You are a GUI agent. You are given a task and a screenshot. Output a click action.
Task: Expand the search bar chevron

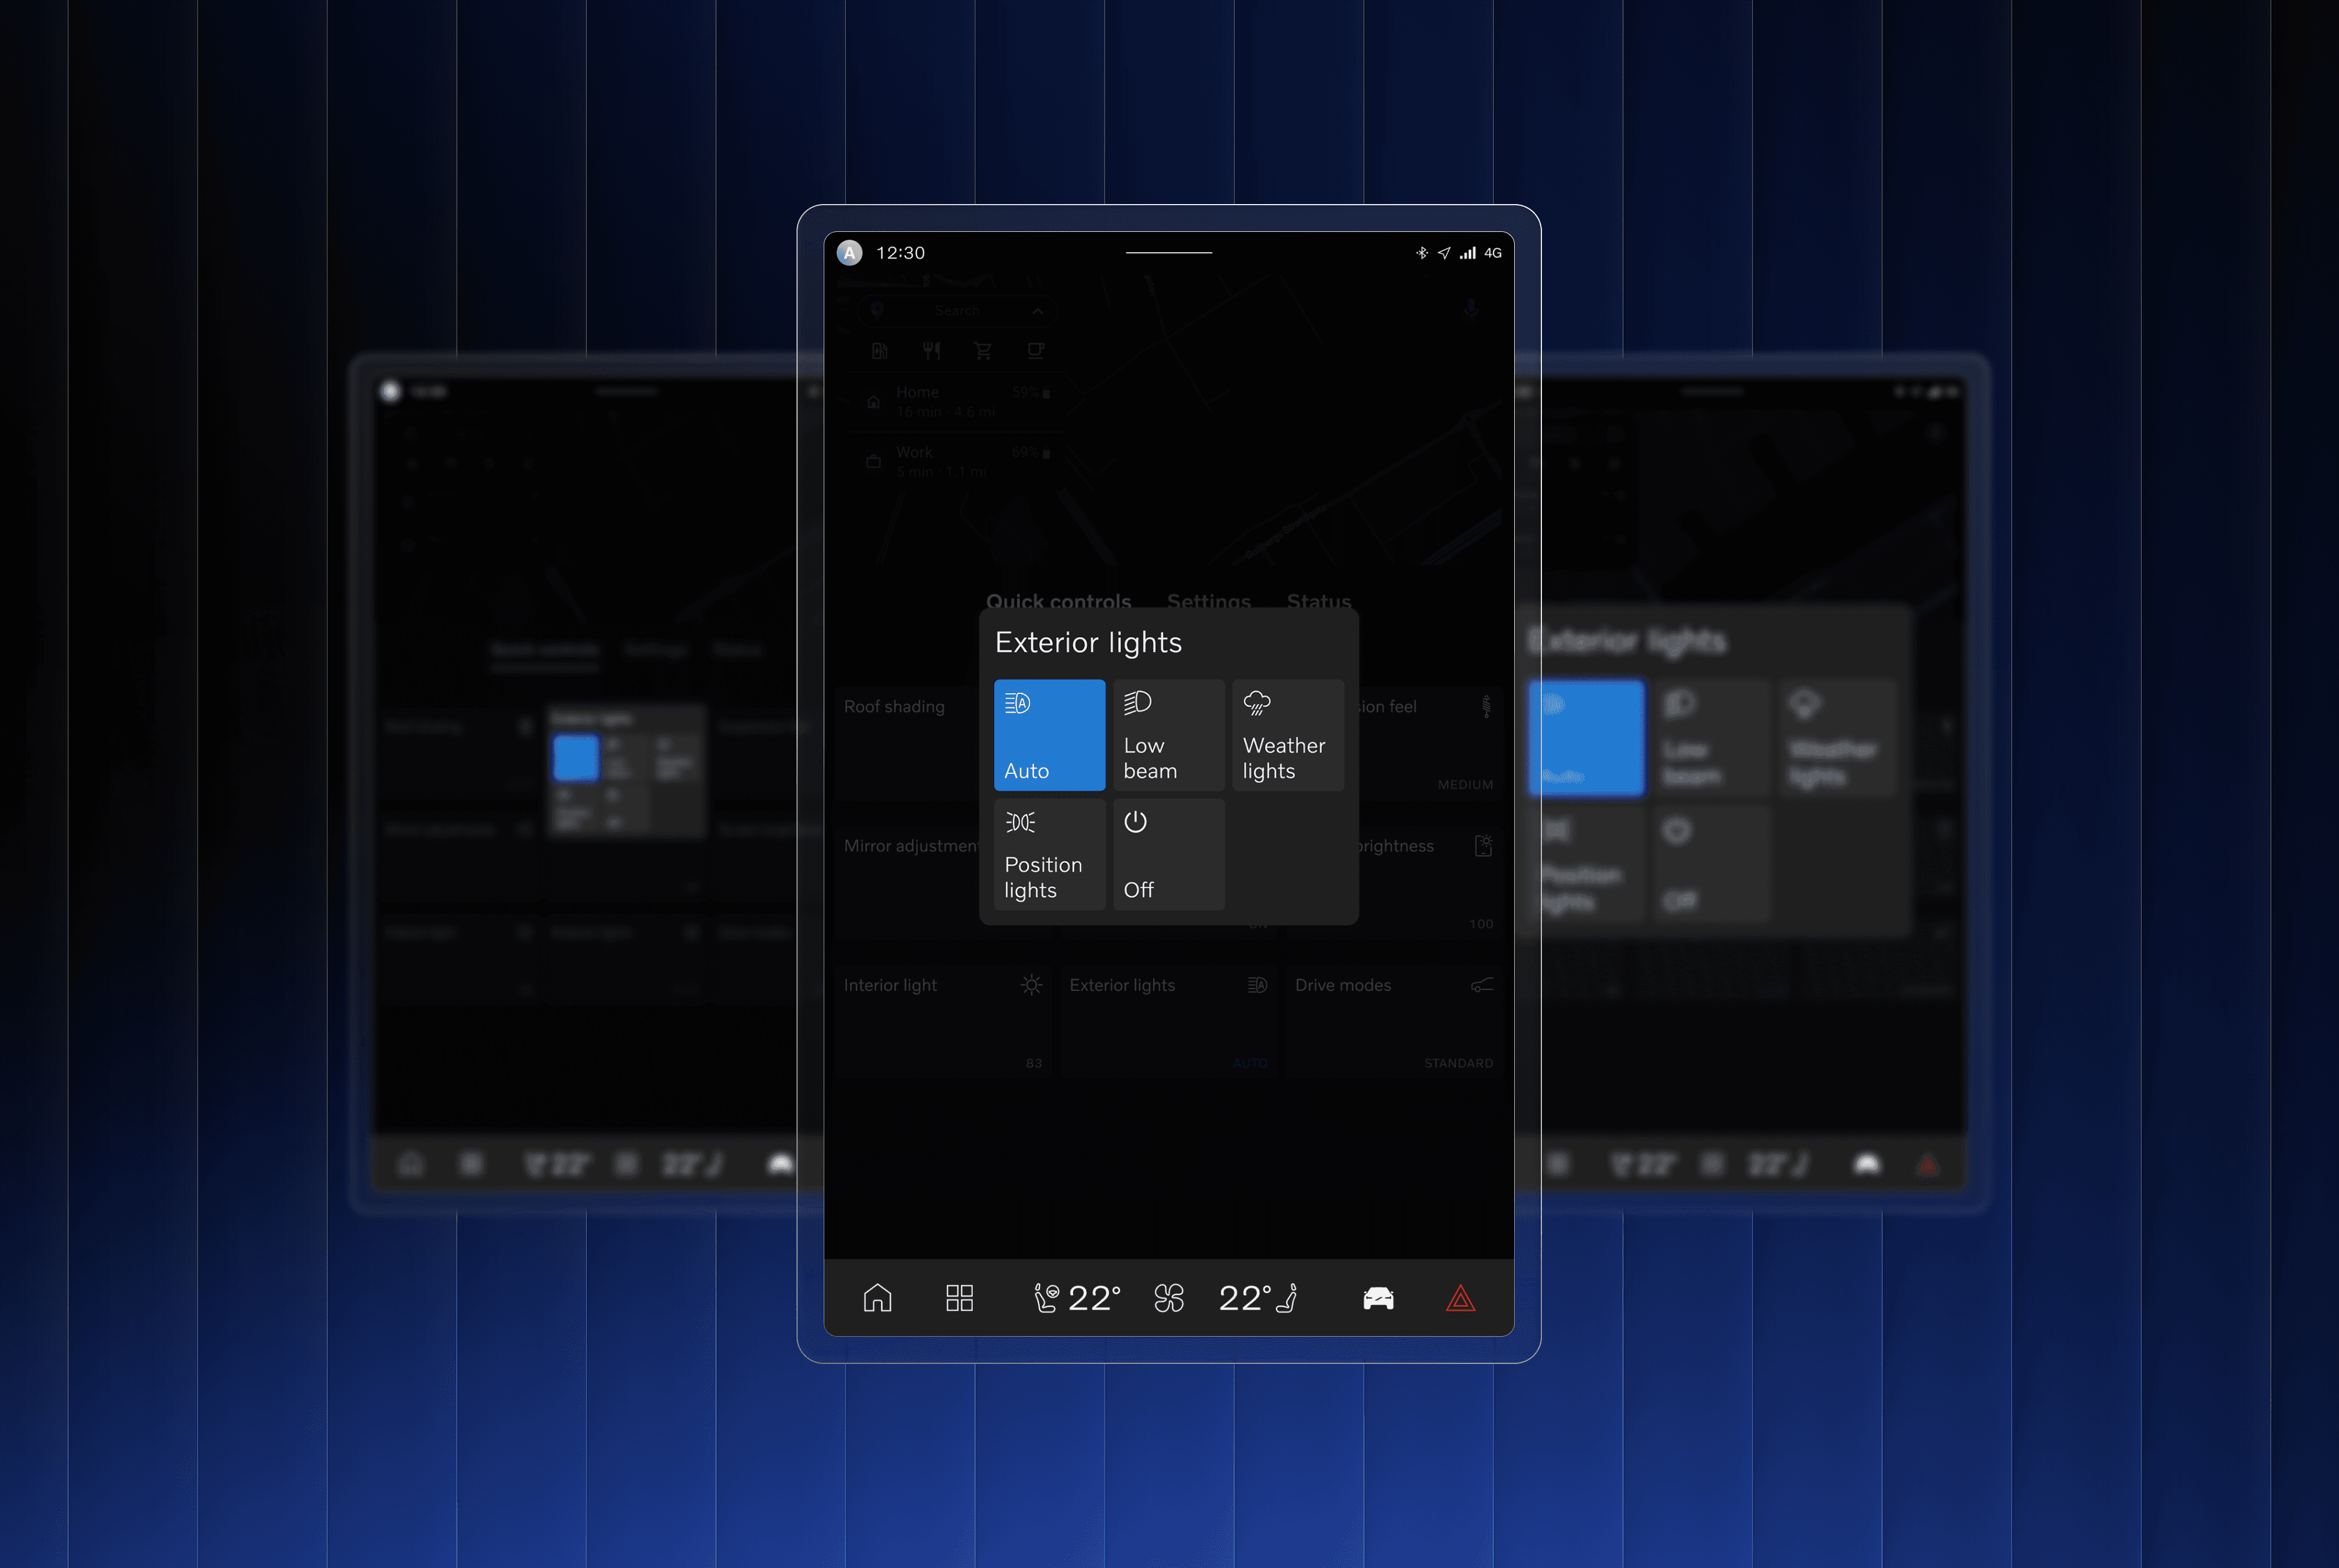click(1037, 311)
